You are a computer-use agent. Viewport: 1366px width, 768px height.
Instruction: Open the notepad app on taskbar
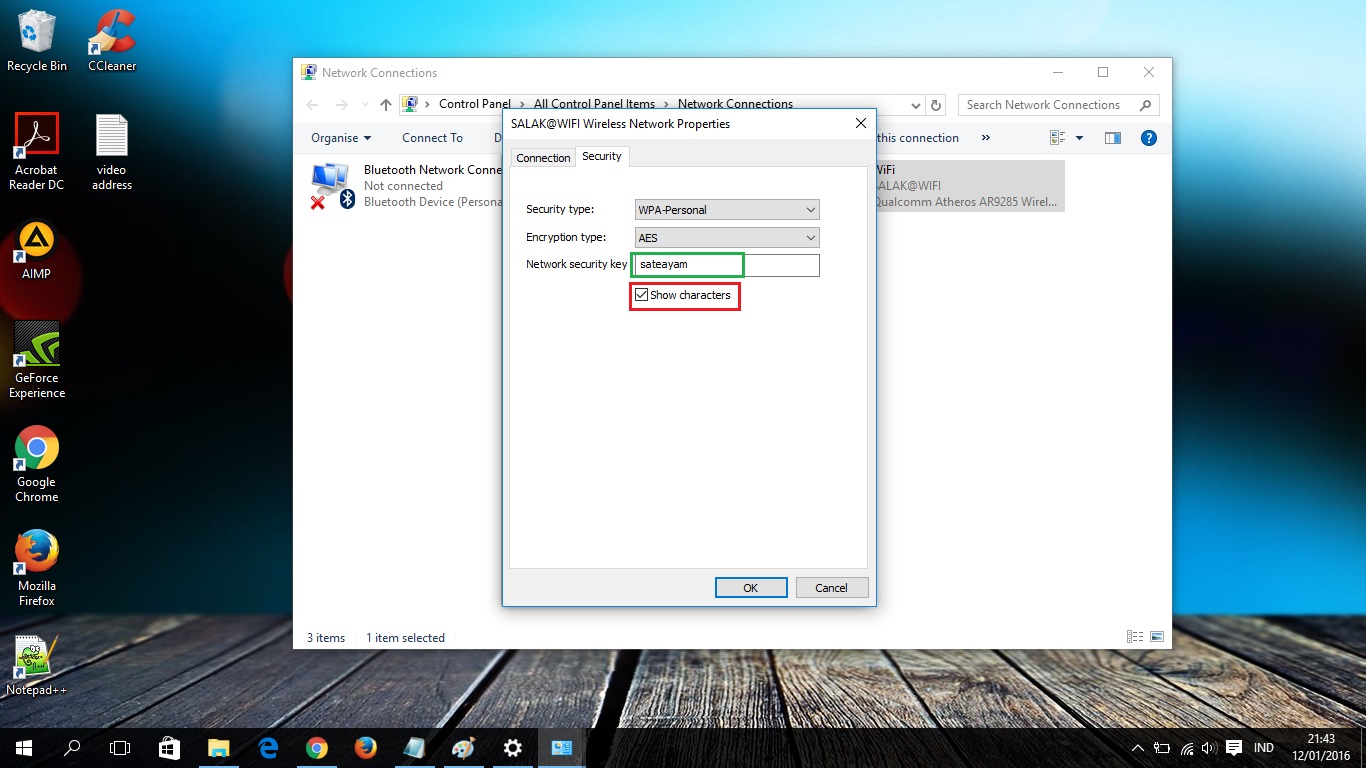415,747
